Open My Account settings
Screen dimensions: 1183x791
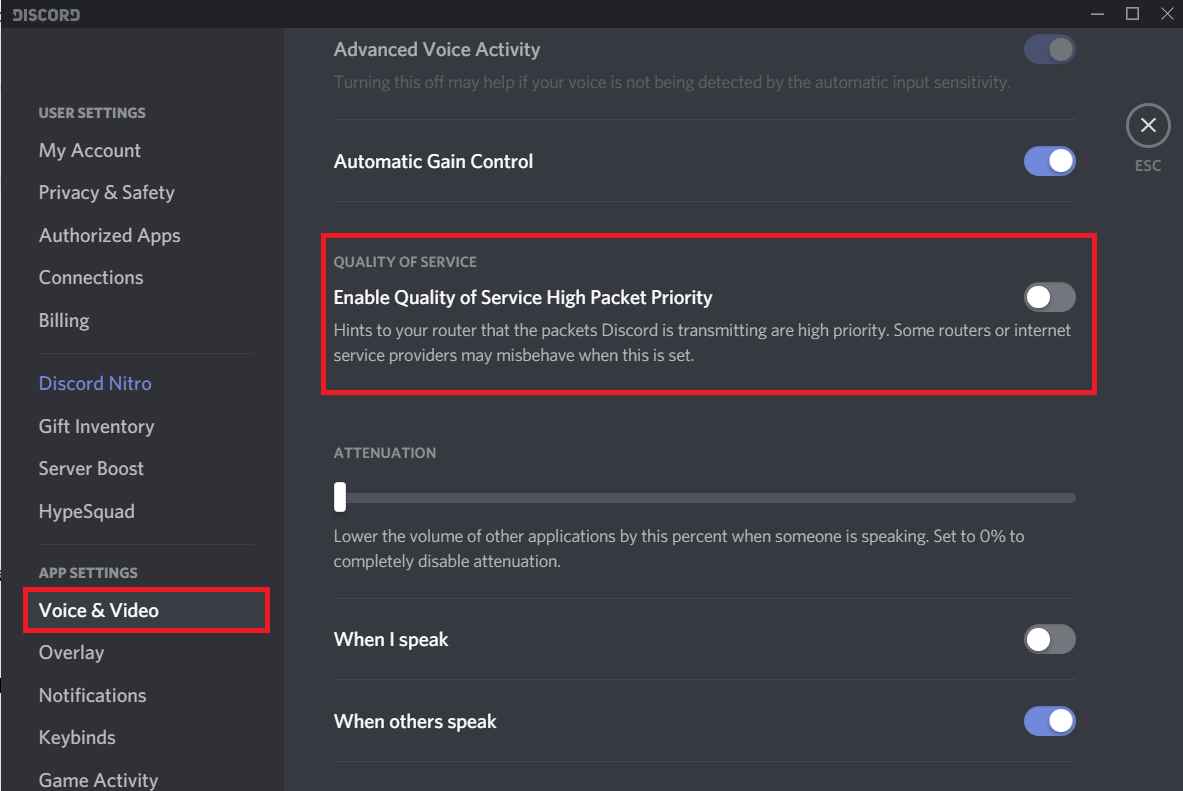point(89,150)
